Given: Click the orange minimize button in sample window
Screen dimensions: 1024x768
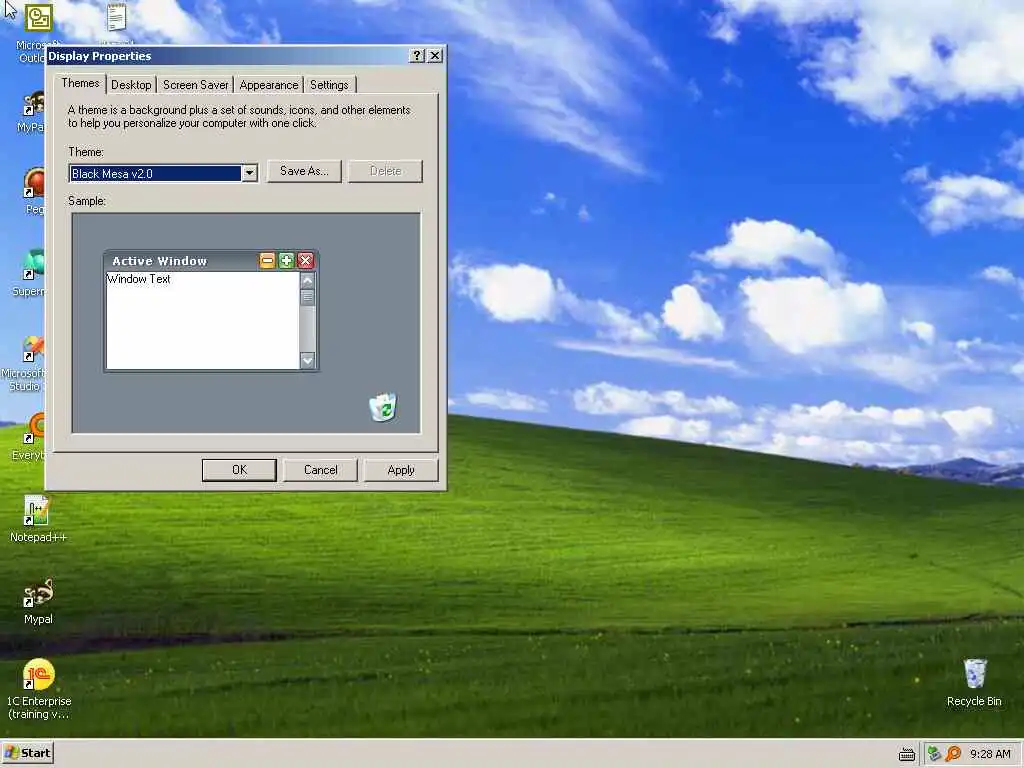Looking at the screenshot, I should click(267, 261).
